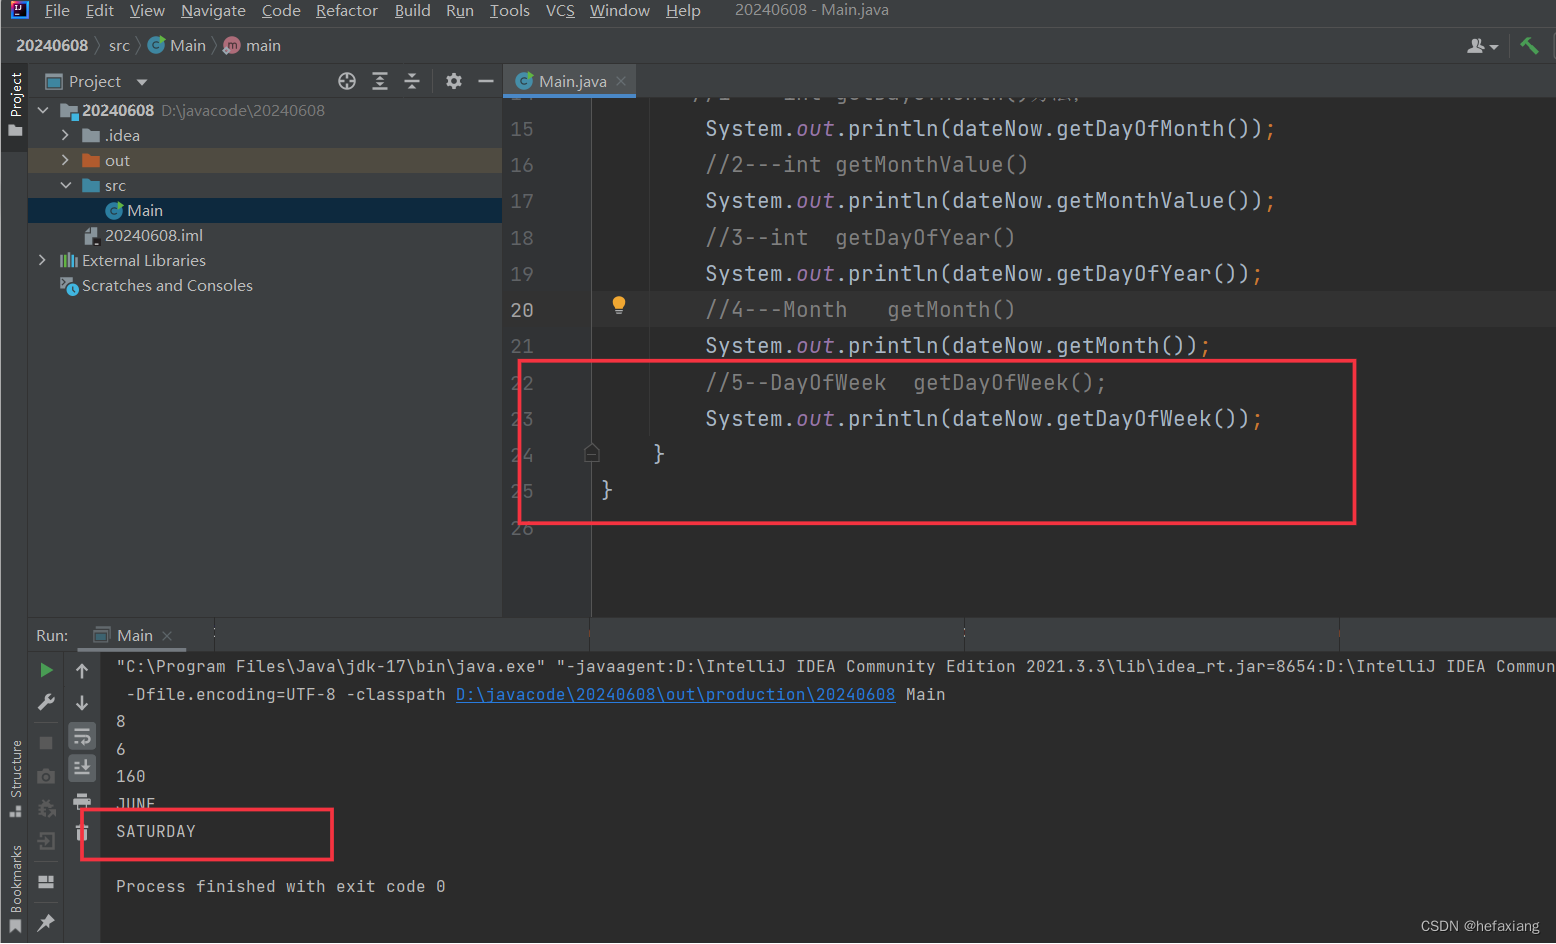Click the build hammer icon
This screenshot has width=1556, height=944.
(1529, 46)
